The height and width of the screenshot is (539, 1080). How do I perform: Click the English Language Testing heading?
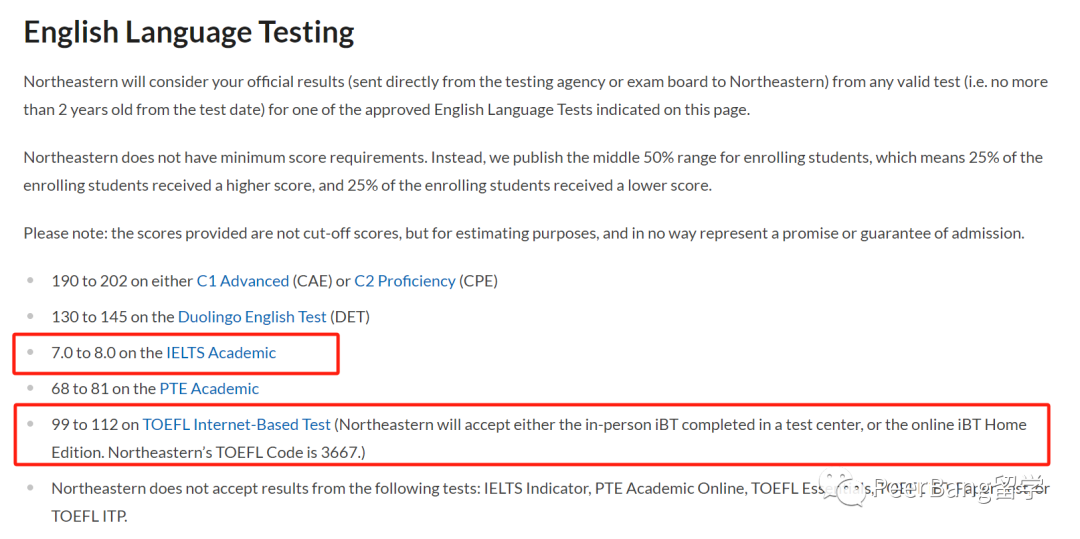[x=189, y=32]
